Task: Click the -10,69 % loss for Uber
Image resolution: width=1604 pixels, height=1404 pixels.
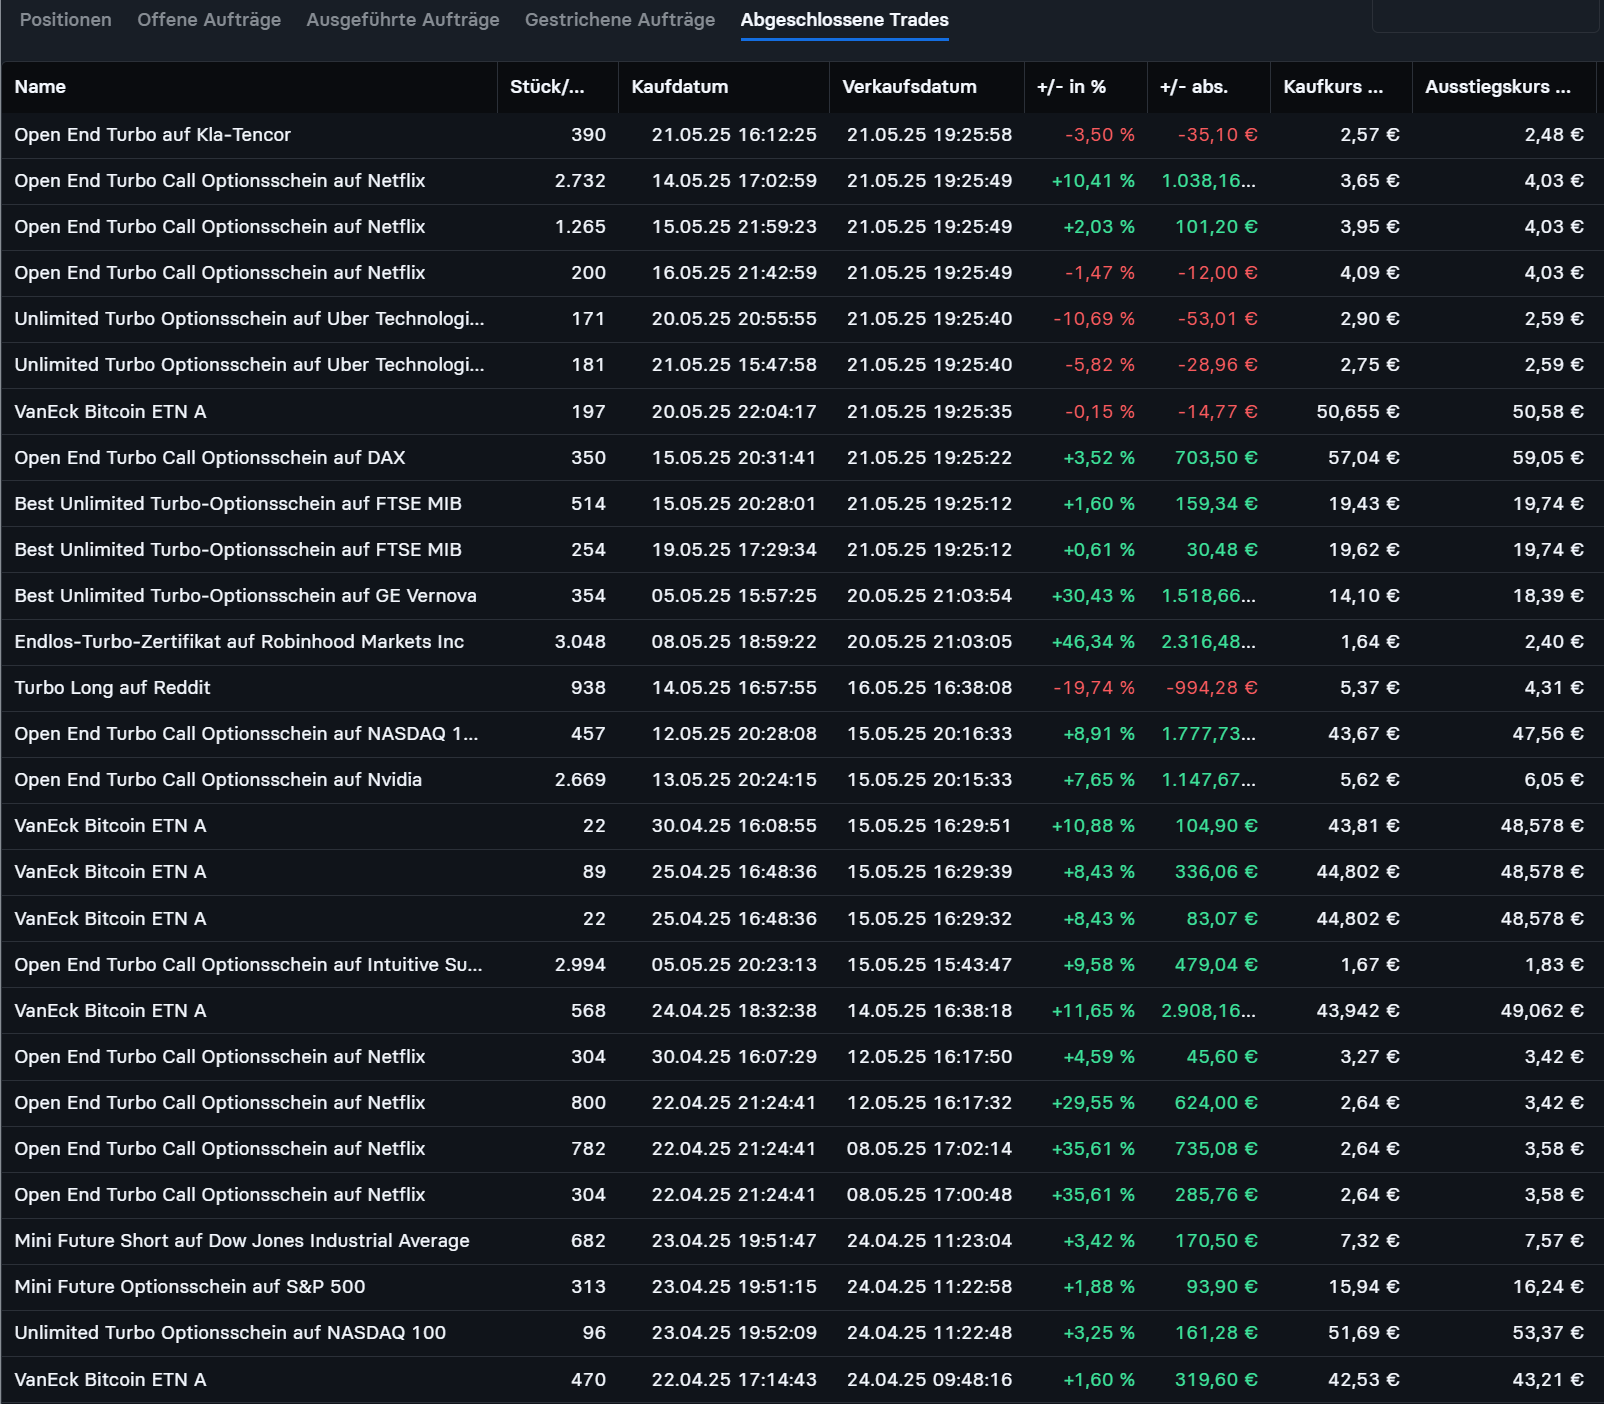Action: (x=1094, y=319)
